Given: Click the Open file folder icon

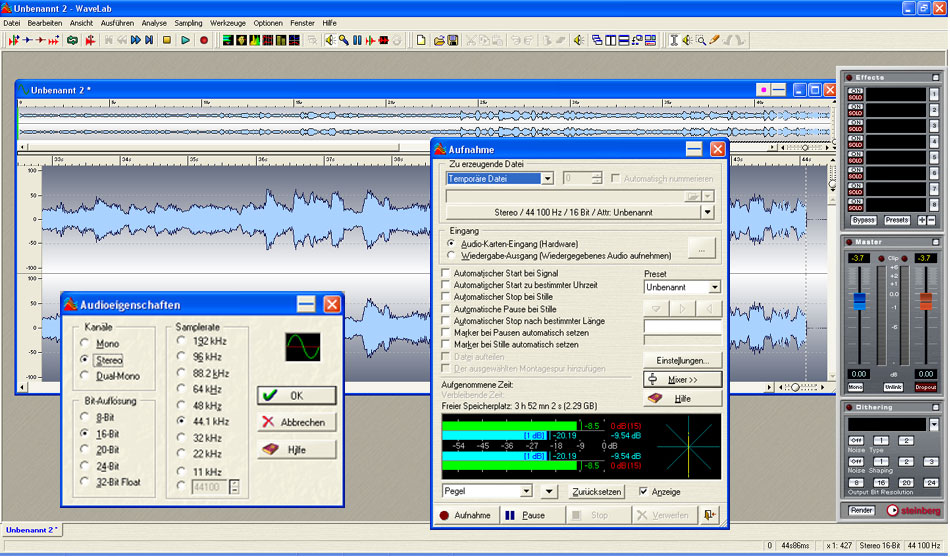Looking at the screenshot, I should pyautogui.click(x=439, y=40).
